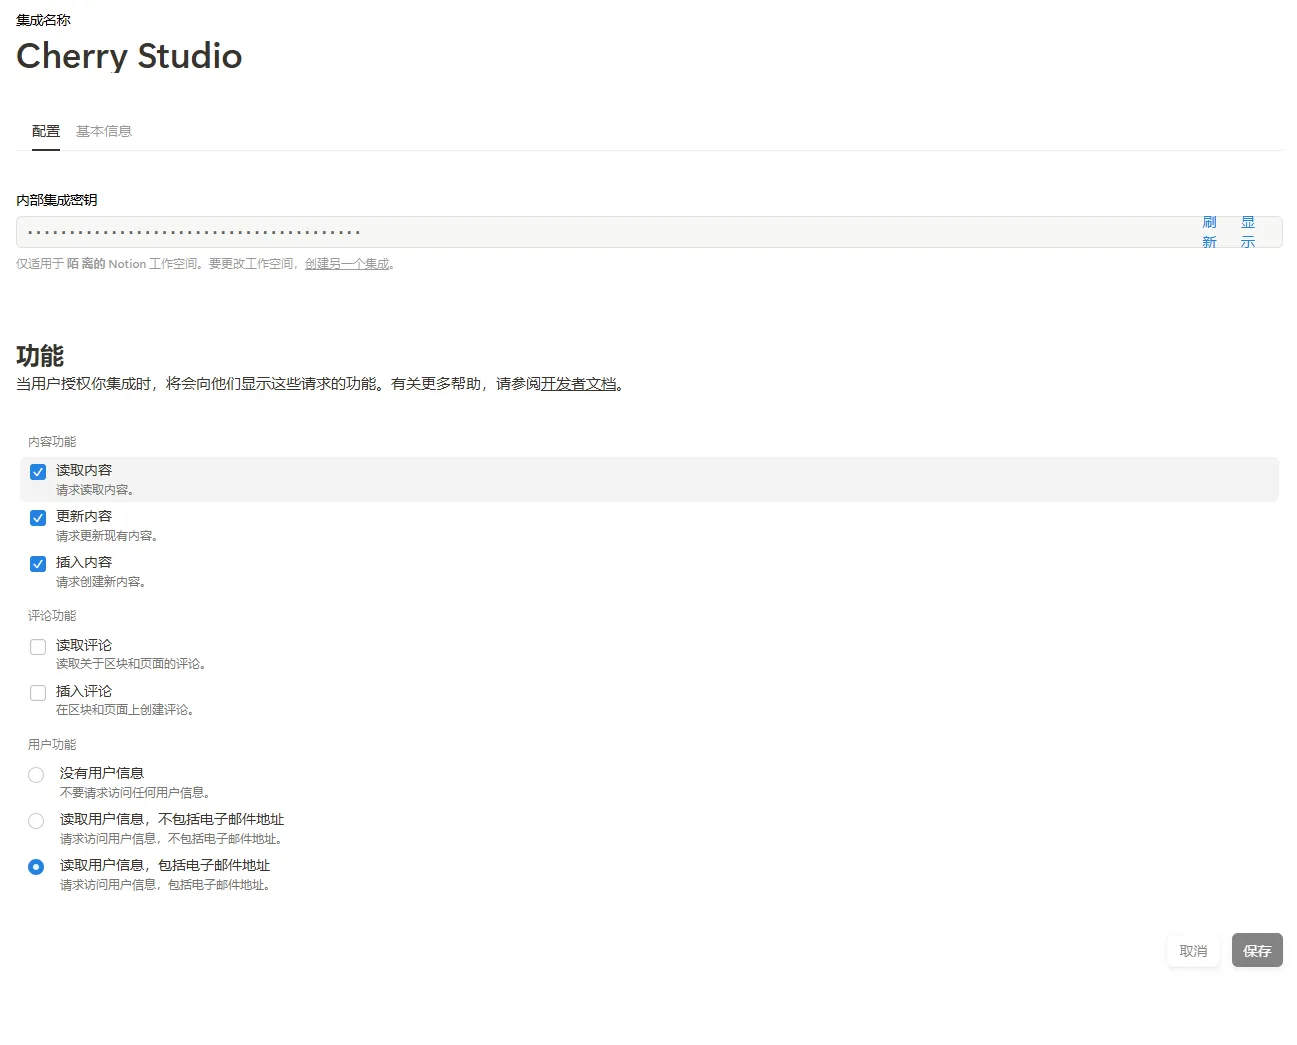Screen dimensions: 1297x1045
Task: Open the 基本信息 tab
Action: click(104, 131)
